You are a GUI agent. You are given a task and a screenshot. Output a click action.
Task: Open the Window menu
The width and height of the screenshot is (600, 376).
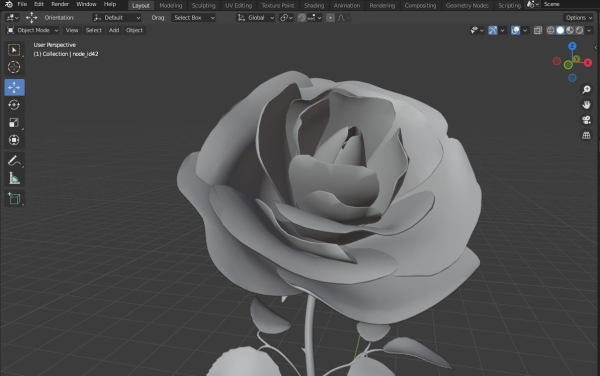86,4
